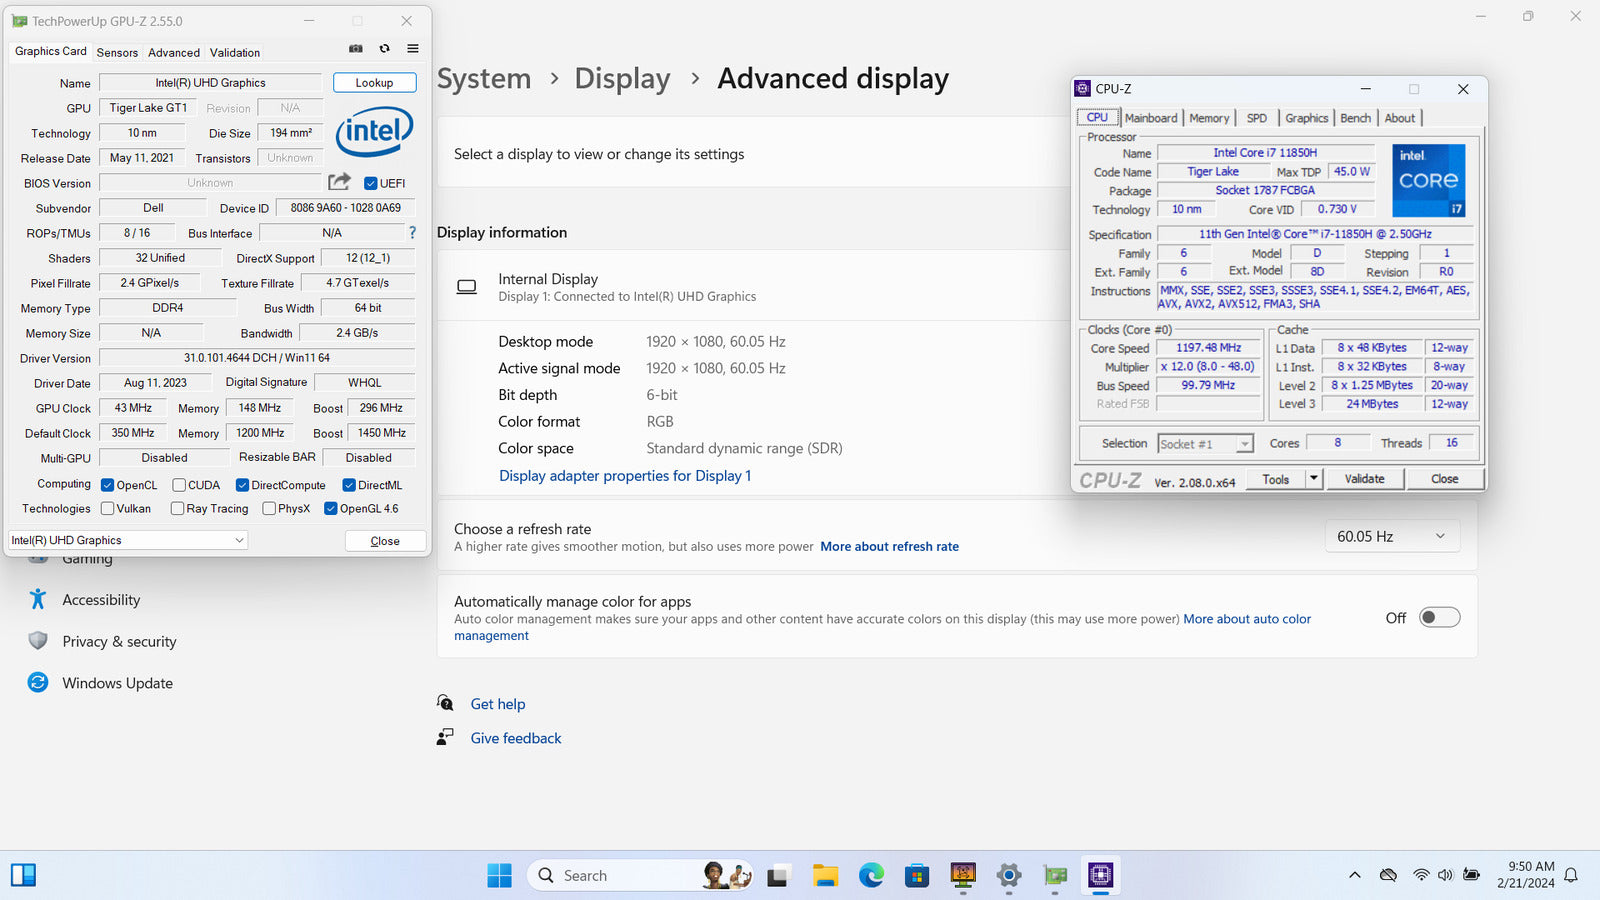Screen dimensions: 1600x900
Task: Open the Windows Start menu
Action: [x=499, y=876]
